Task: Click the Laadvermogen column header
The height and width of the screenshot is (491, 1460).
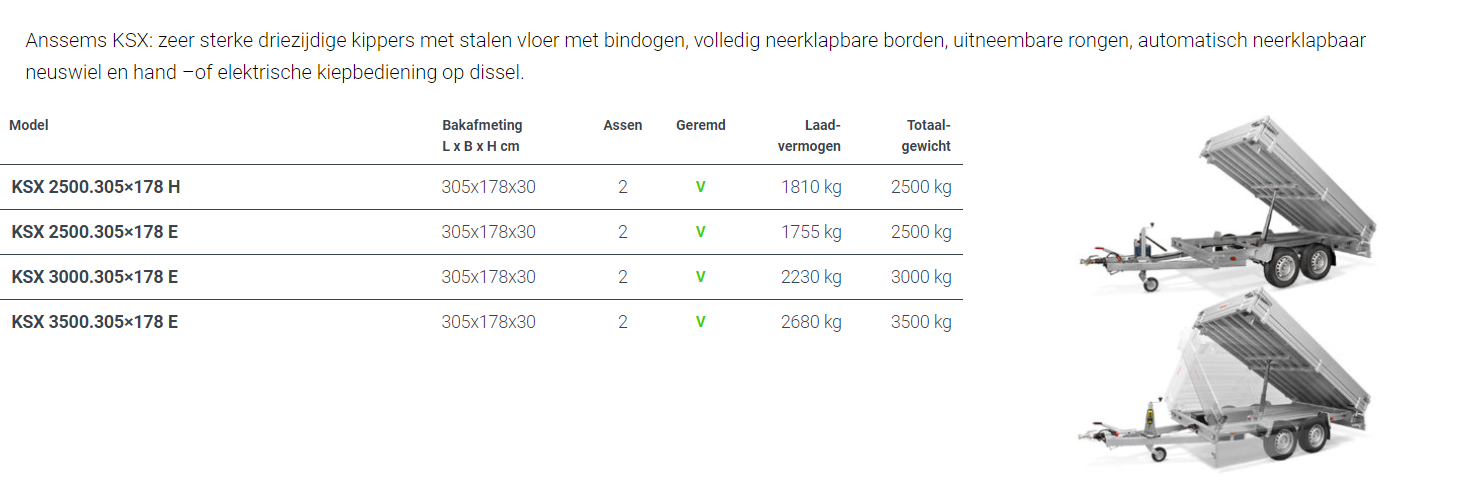Action: tap(810, 136)
